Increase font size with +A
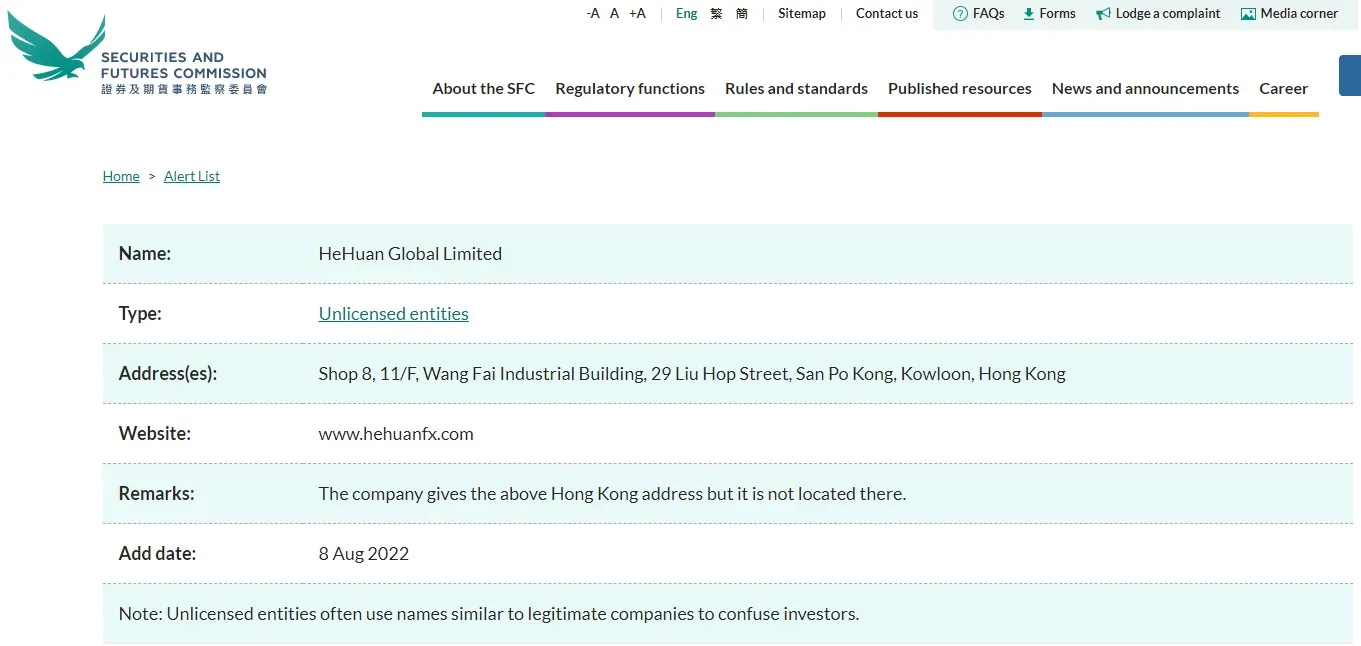1361x646 pixels. coord(637,14)
